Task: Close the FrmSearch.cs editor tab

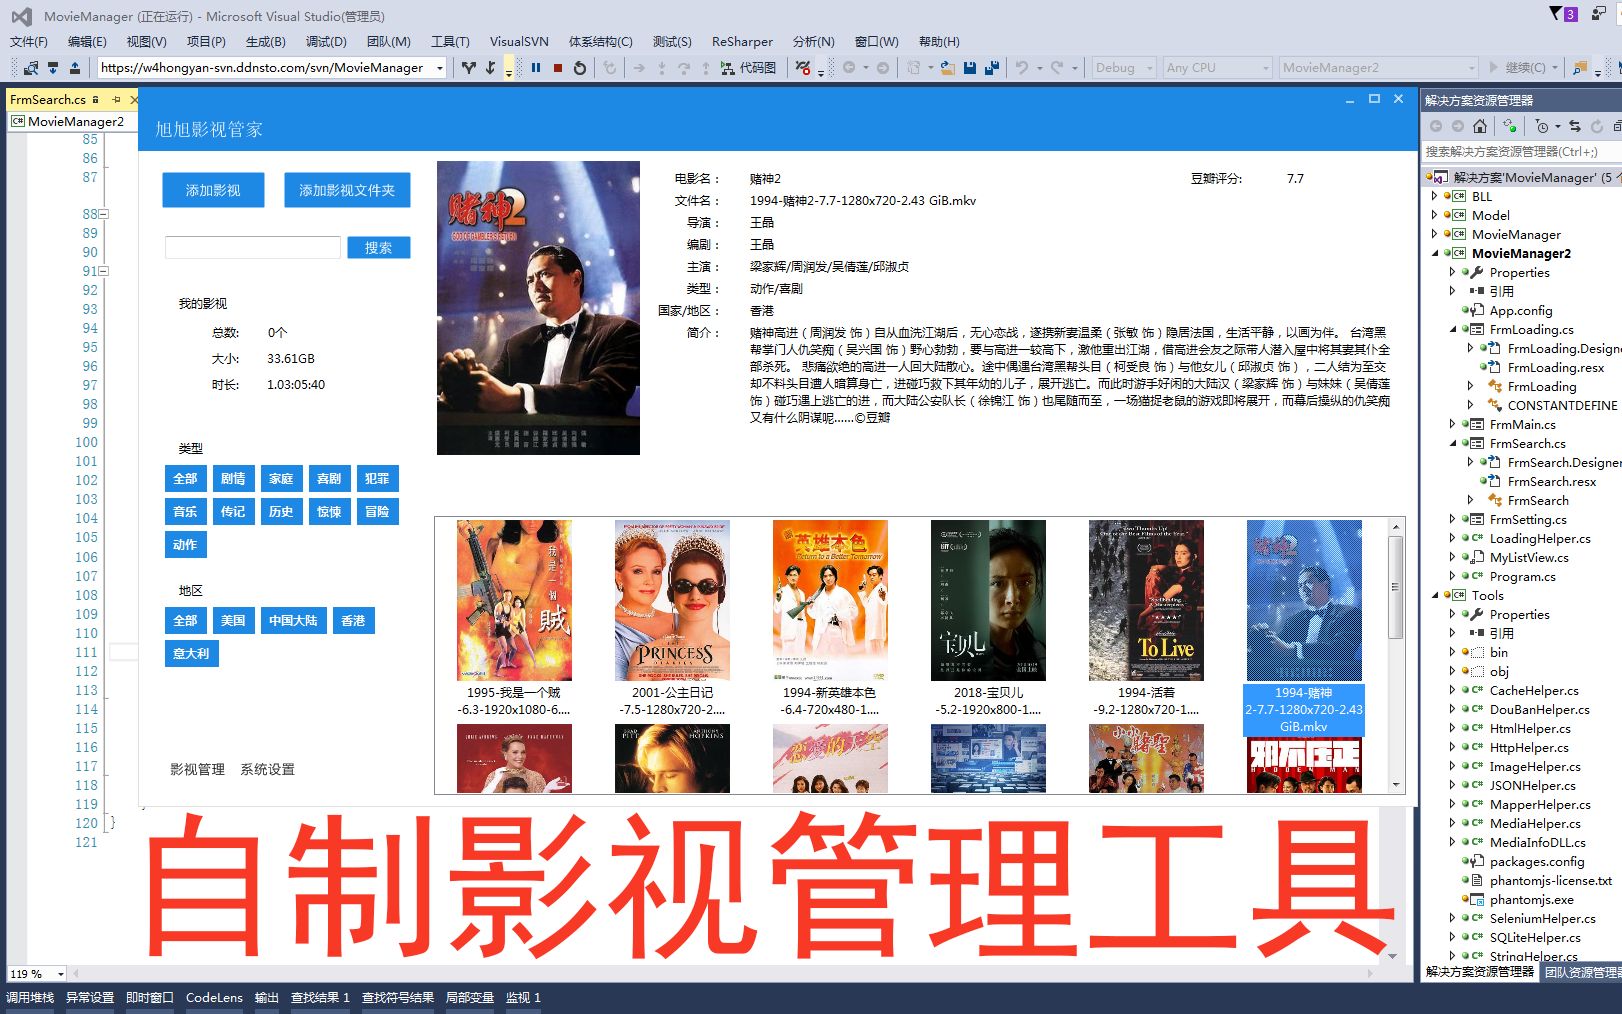Action: 134,99
